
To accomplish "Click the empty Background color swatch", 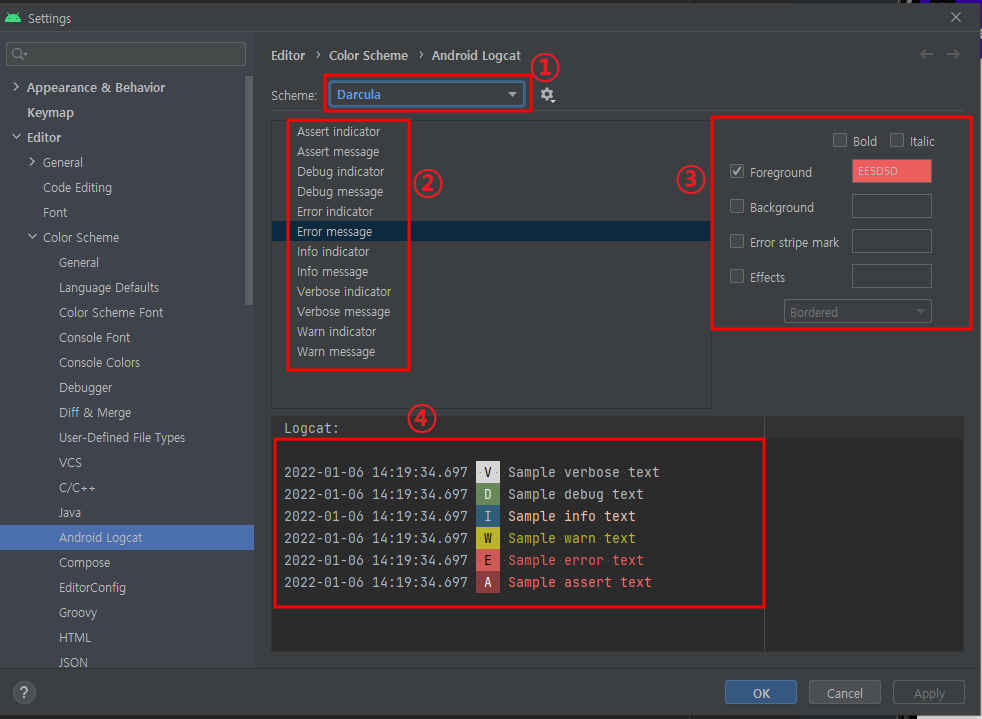I will point(891,206).
